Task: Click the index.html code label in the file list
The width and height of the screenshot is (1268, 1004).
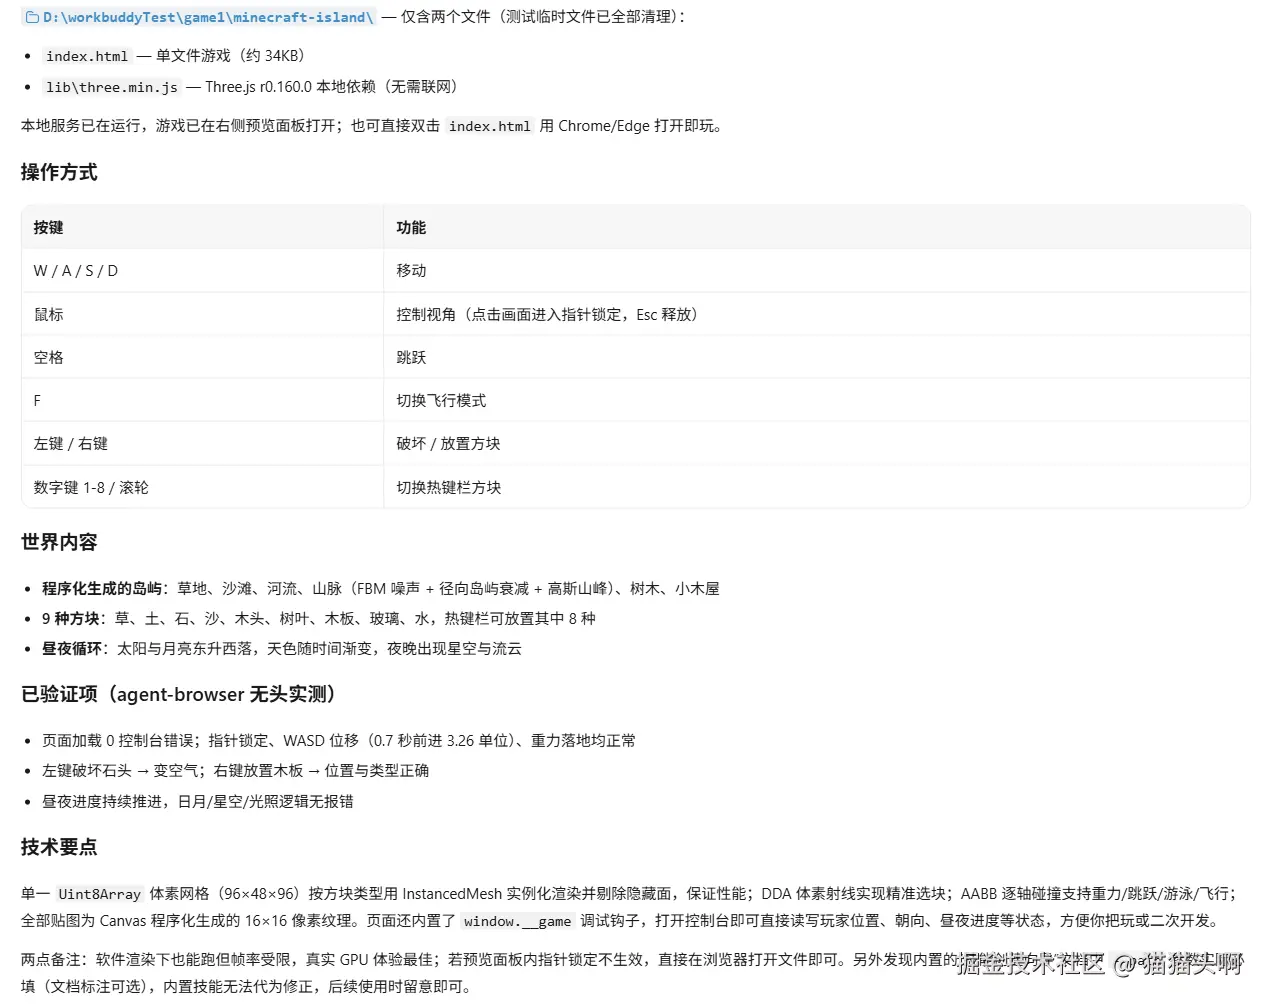Action: coord(87,56)
